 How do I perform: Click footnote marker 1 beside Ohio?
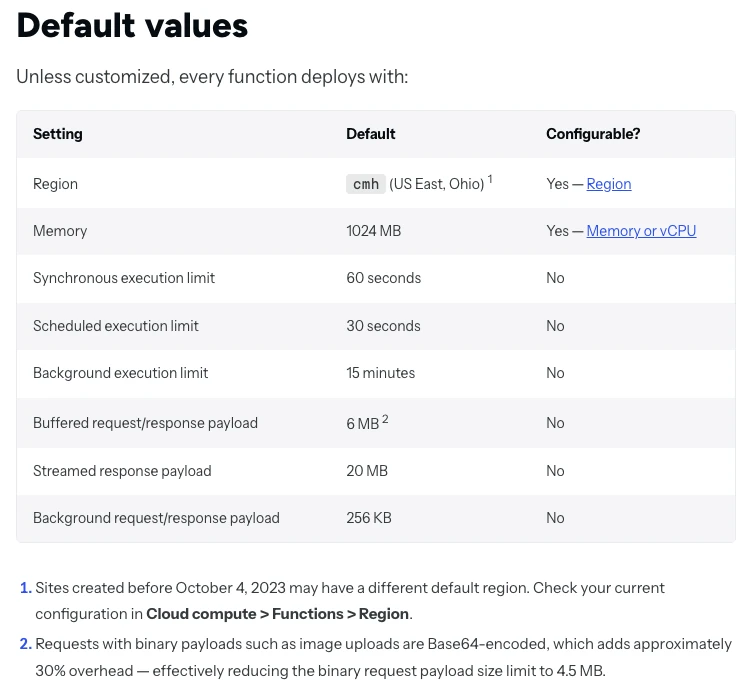(490, 179)
